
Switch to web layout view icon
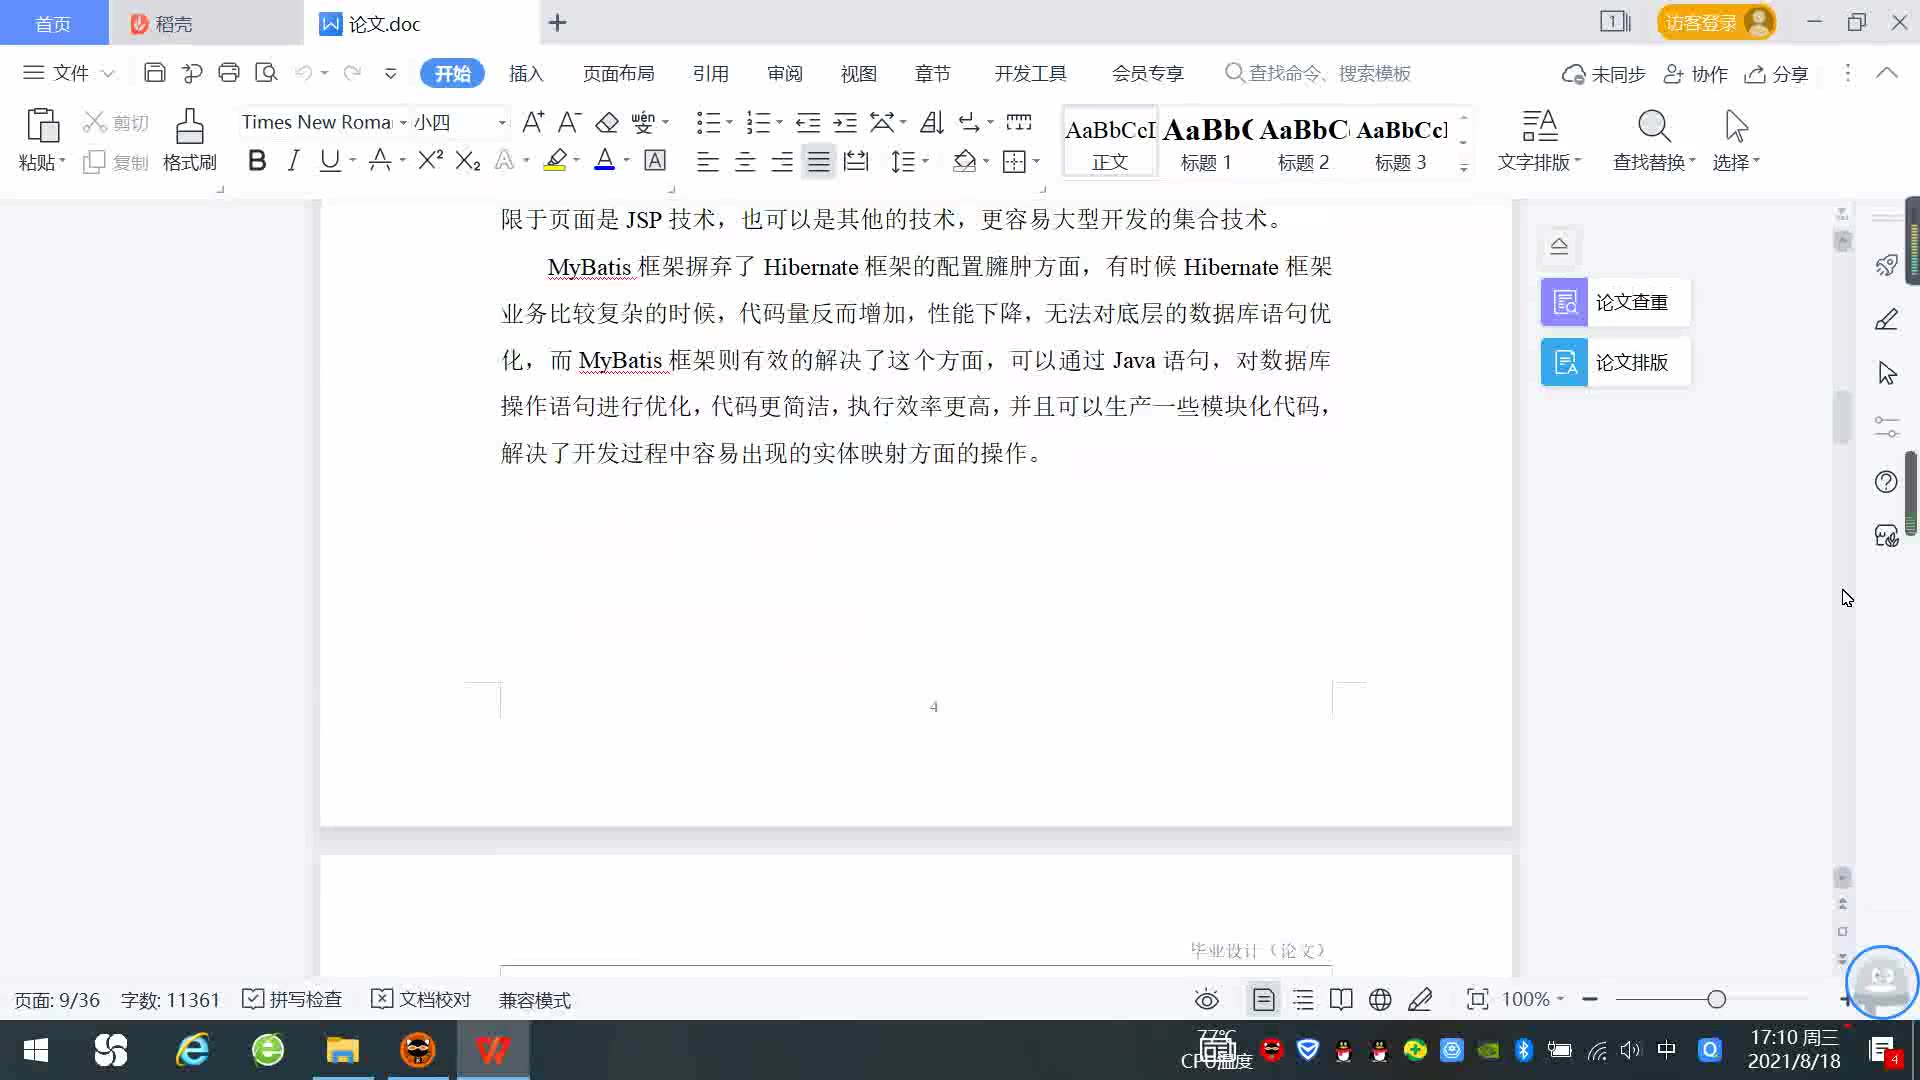tap(1380, 999)
